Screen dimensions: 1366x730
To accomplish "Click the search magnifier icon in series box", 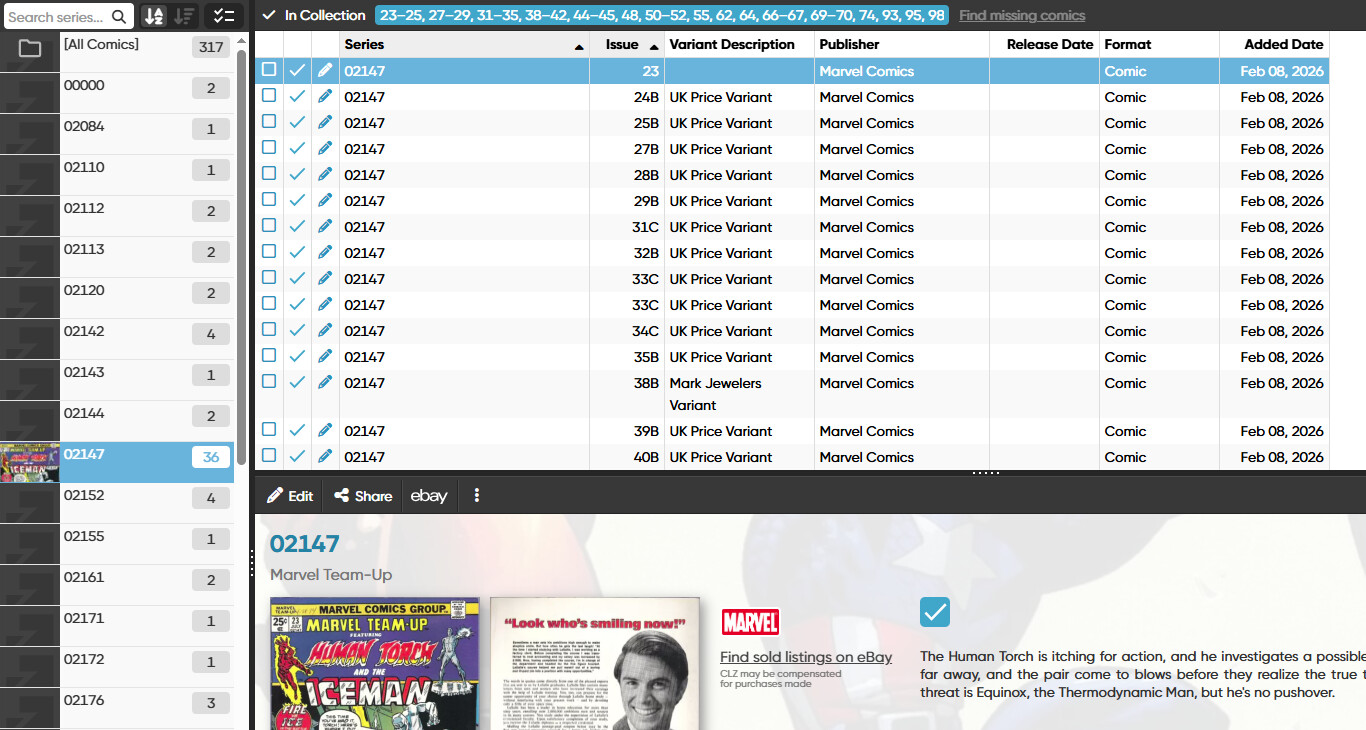I will pos(119,16).
